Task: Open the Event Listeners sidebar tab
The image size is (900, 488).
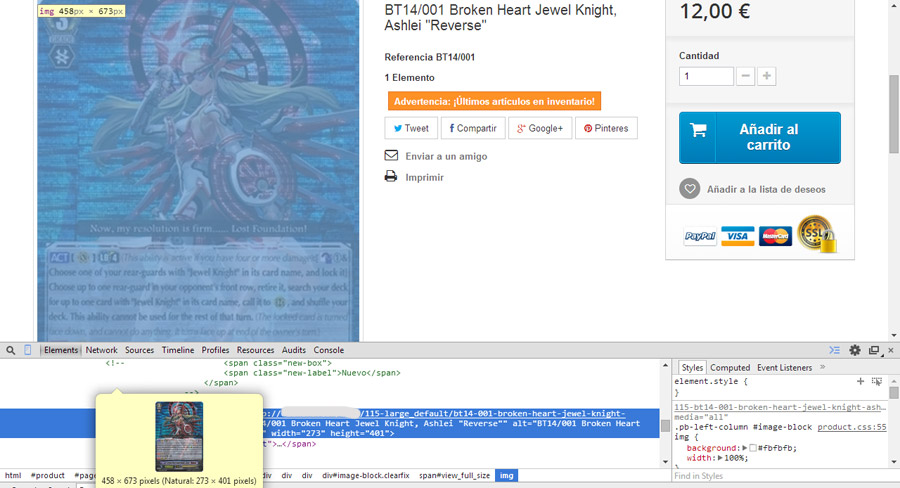Action: point(785,367)
